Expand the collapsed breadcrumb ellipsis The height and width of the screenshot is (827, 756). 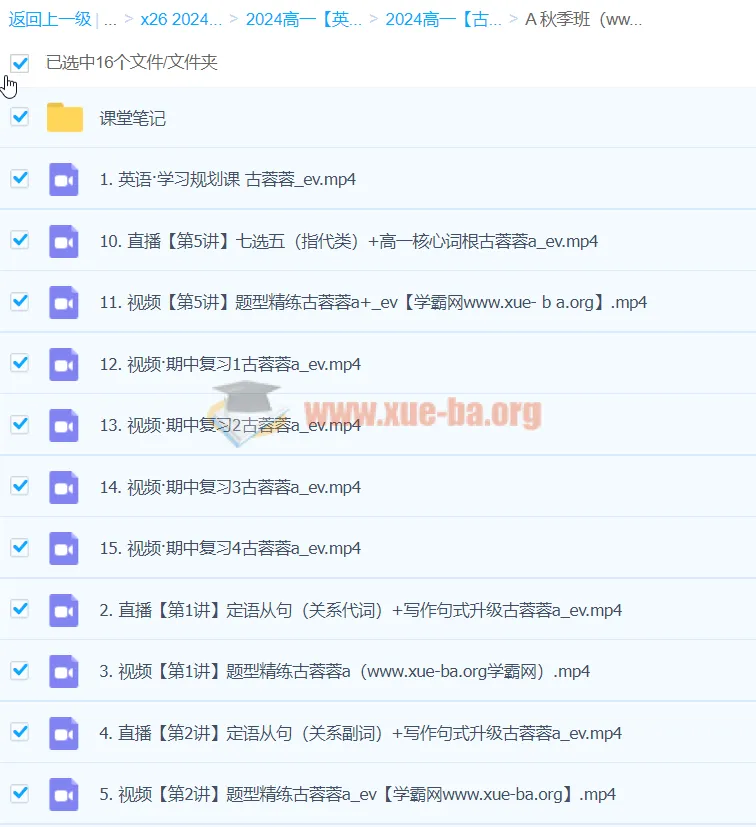[x=110, y=19]
